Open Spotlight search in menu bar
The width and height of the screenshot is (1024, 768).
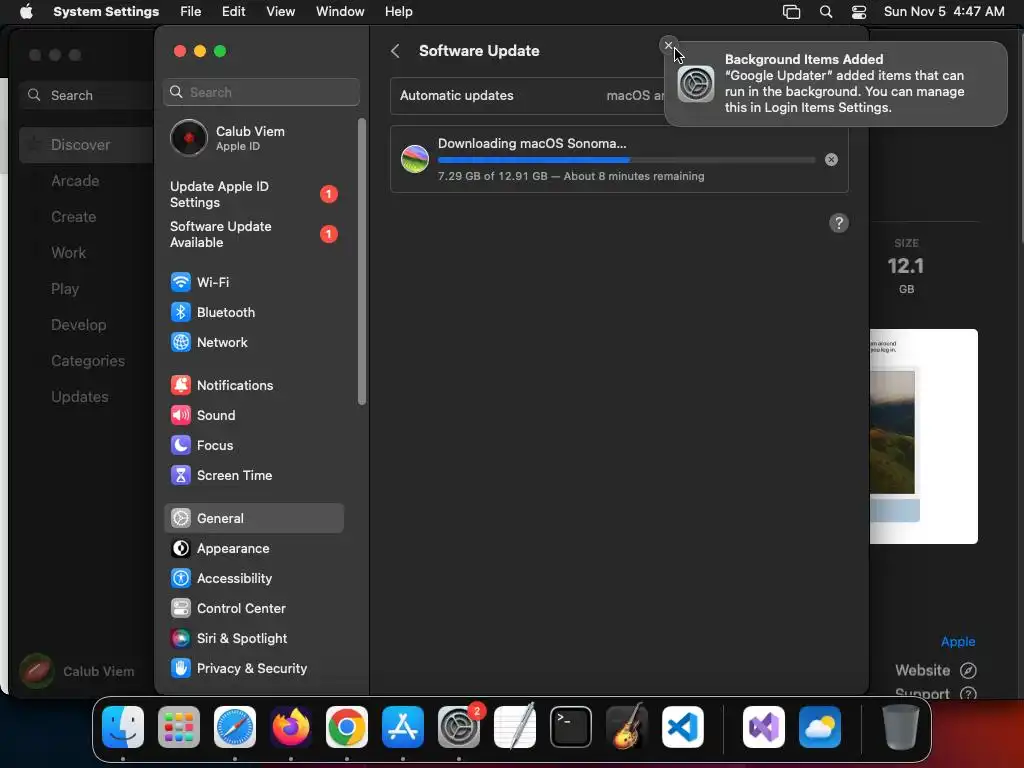(825, 12)
